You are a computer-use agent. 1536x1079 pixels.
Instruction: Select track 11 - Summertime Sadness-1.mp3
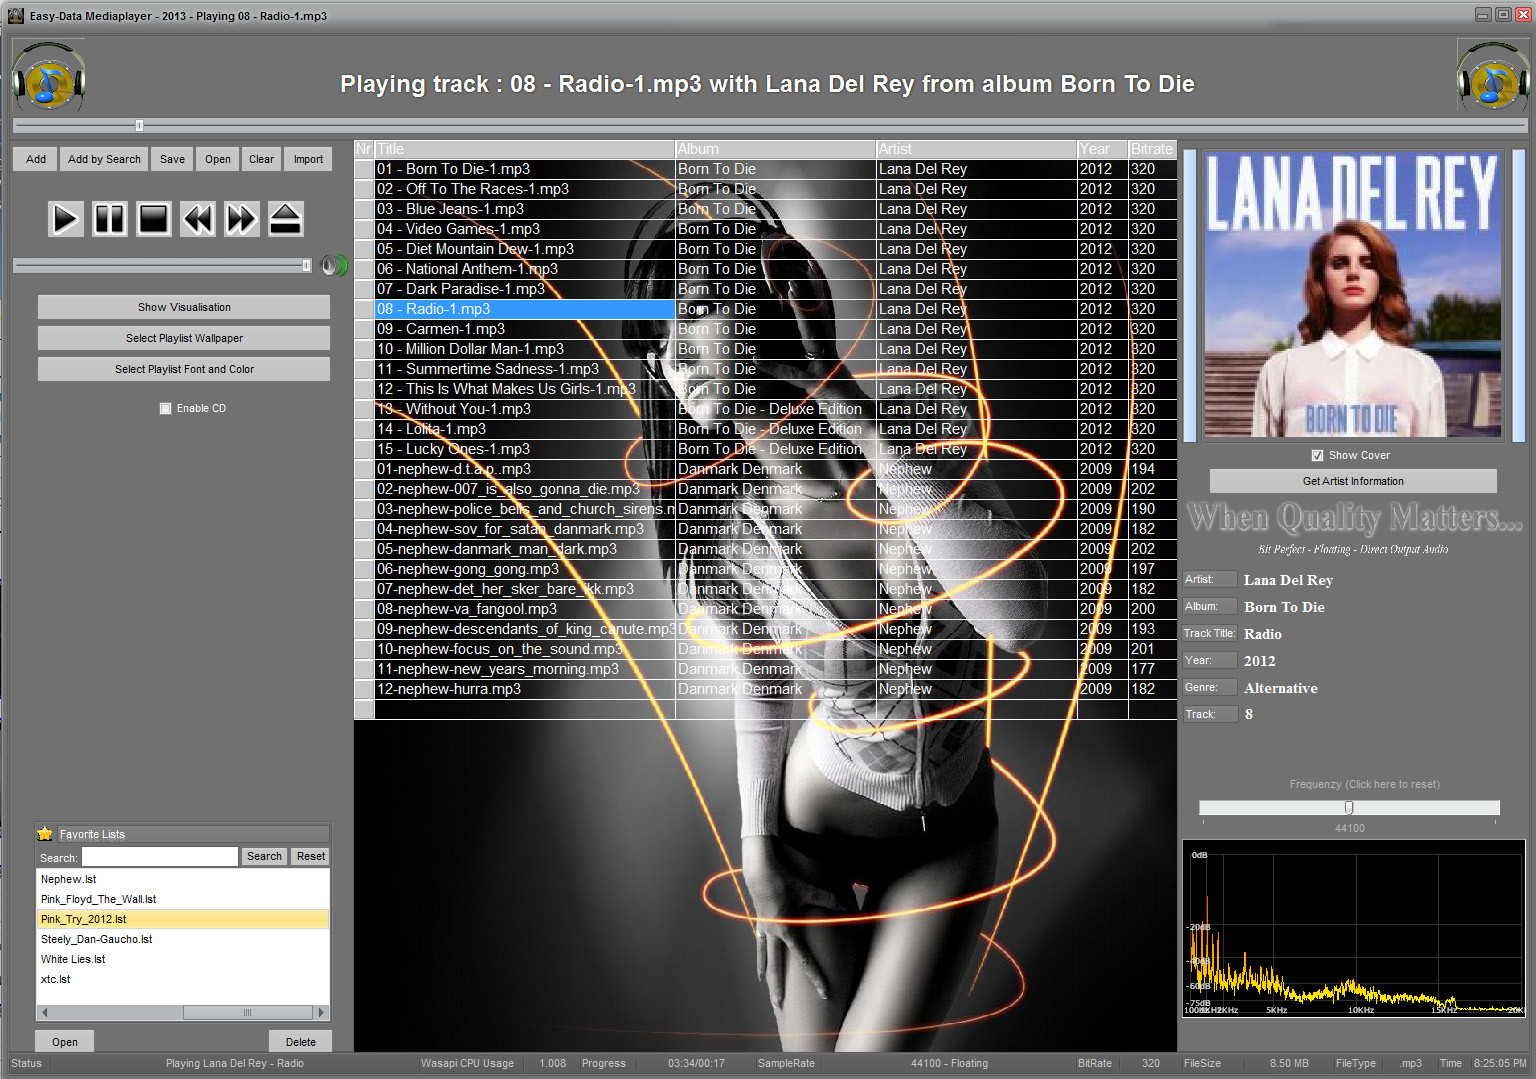[525, 369]
